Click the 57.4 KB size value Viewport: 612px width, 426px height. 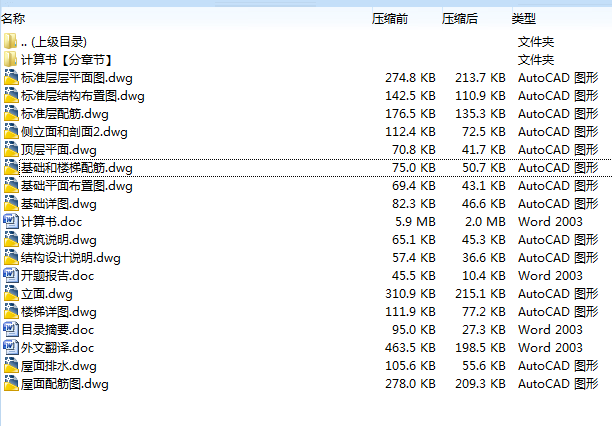[x=414, y=257]
